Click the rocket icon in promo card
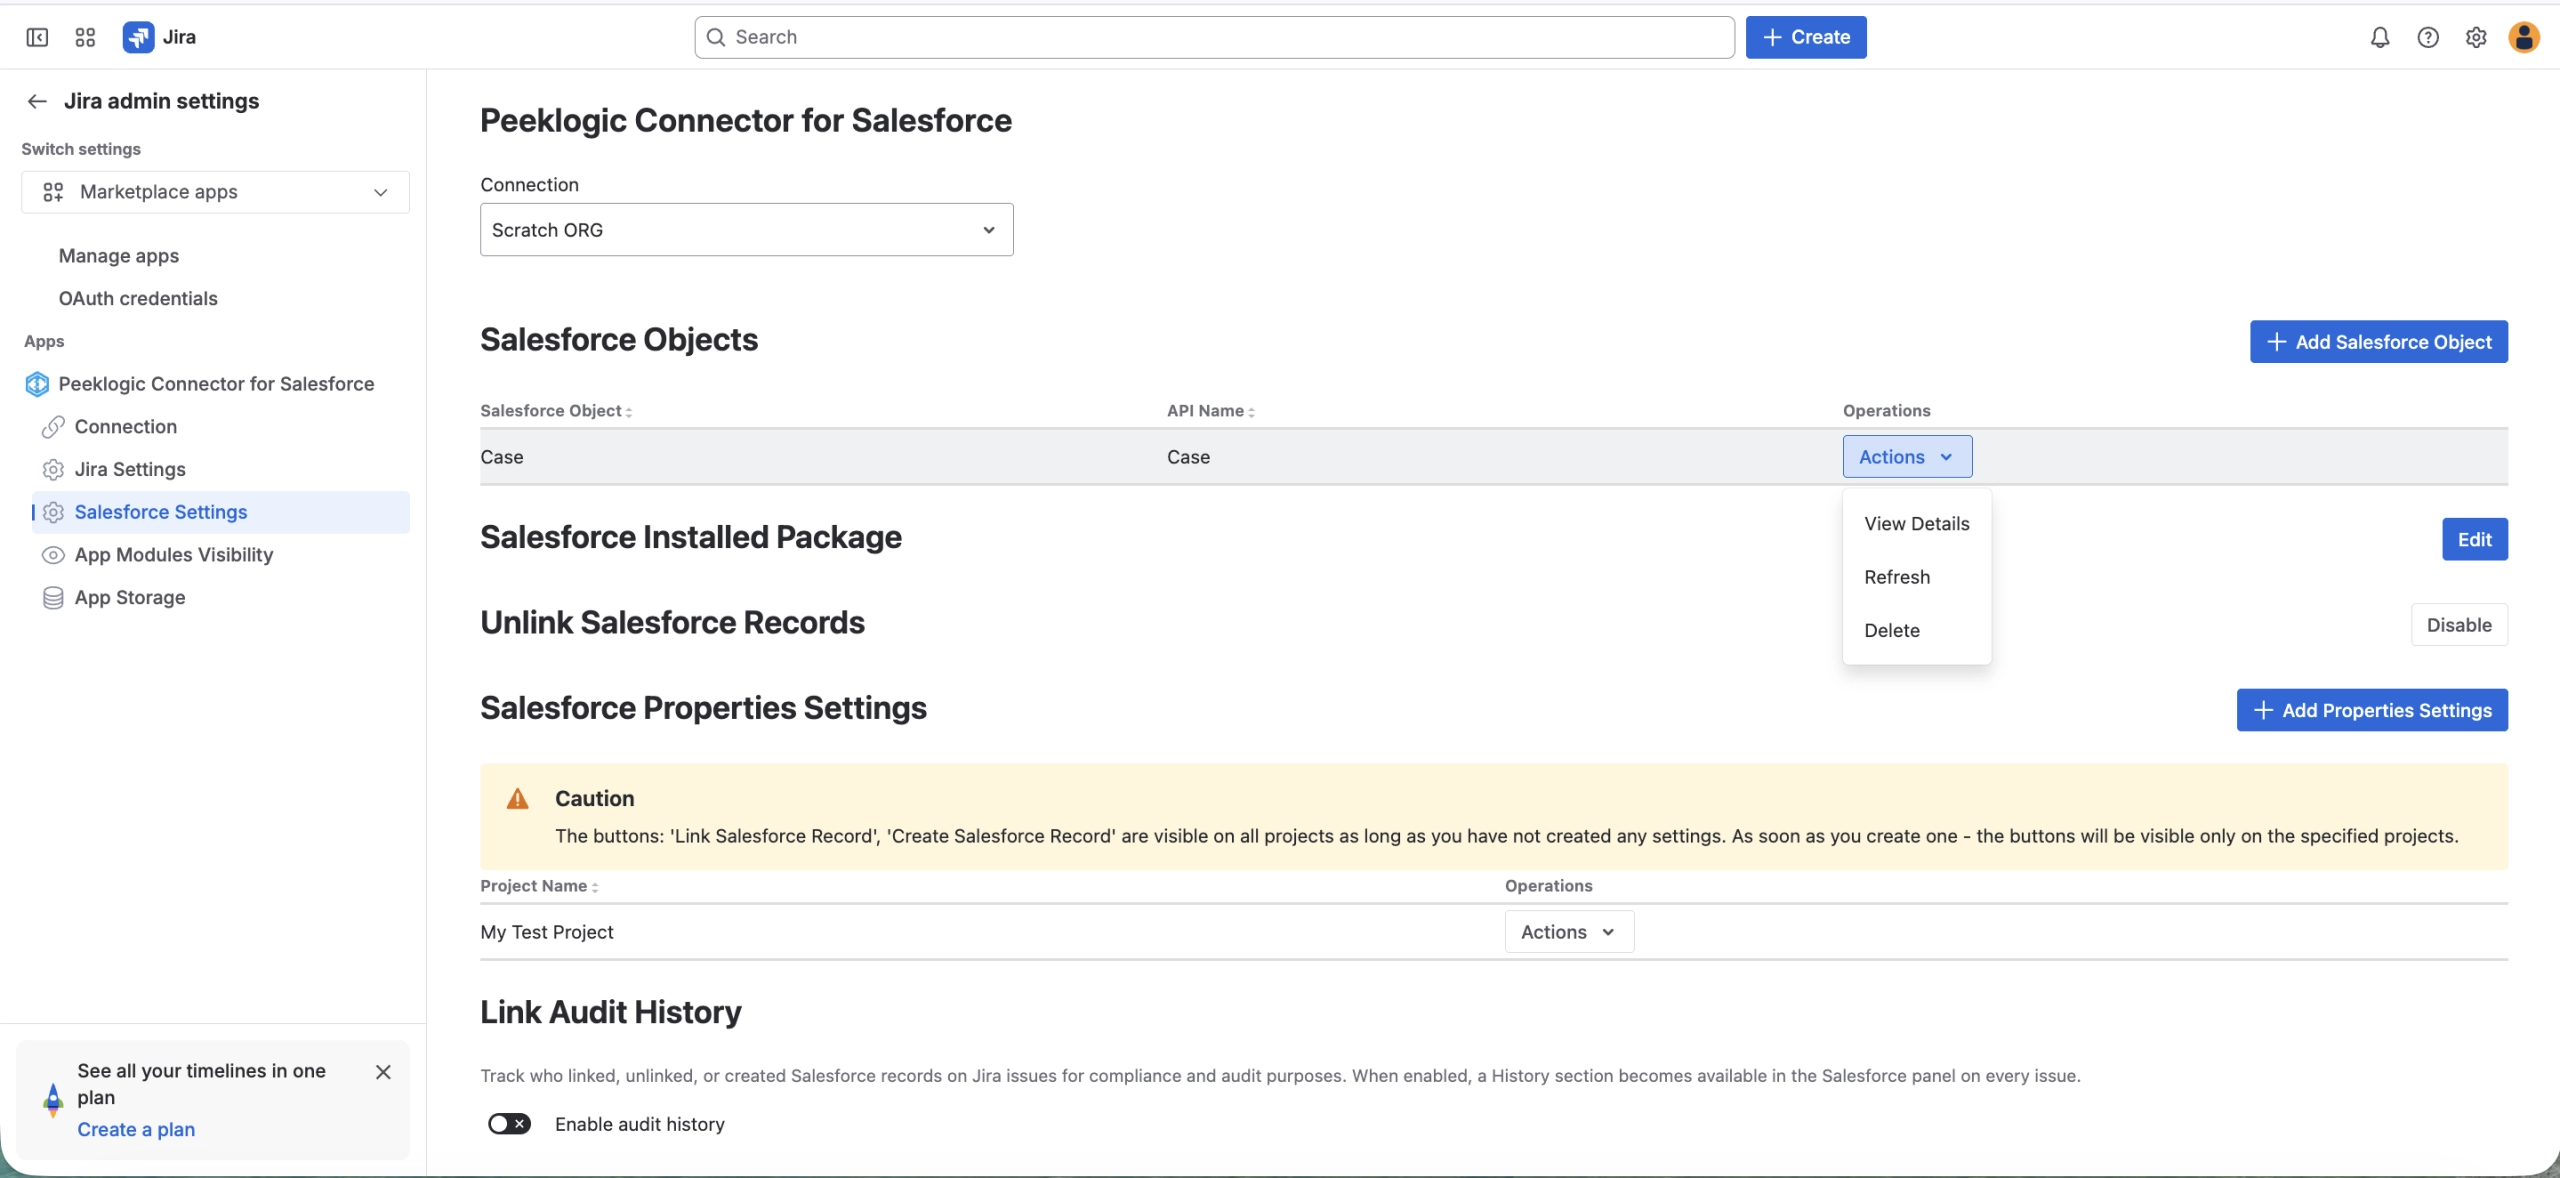The image size is (2560, 1178). [53, 1100]
